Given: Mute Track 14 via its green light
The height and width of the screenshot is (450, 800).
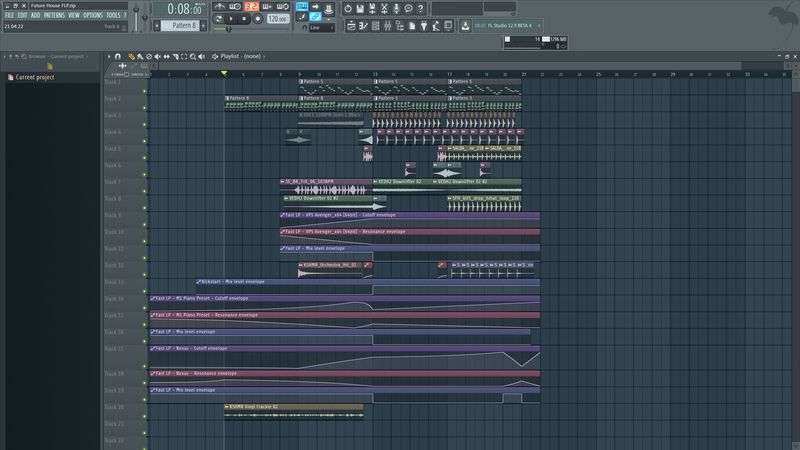Looking at the screenshot, I should click(144, 308).
